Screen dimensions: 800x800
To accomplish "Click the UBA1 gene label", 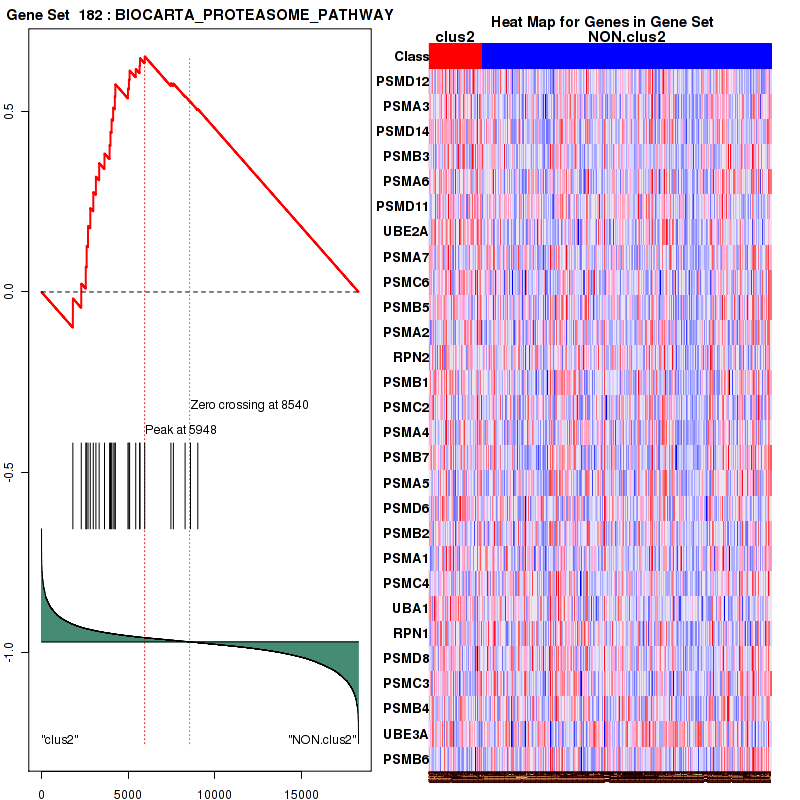I will (x=410, y=608).
